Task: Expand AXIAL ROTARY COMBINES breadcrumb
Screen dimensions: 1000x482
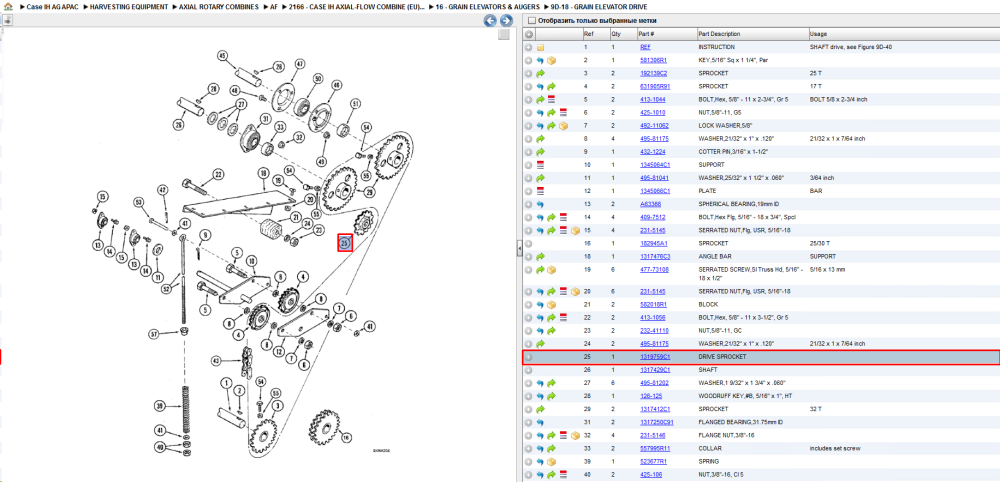Action: point(175,6)
